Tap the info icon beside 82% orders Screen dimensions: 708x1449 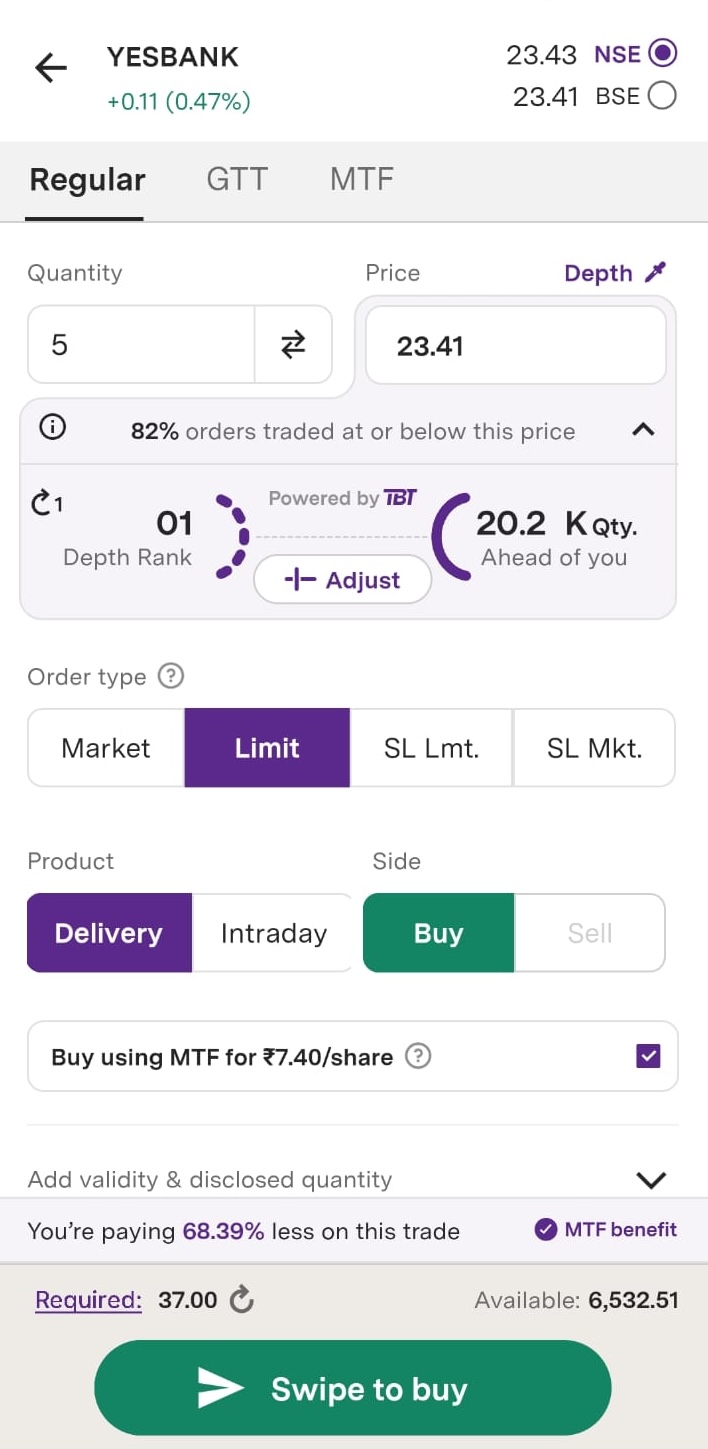point(52,429)
